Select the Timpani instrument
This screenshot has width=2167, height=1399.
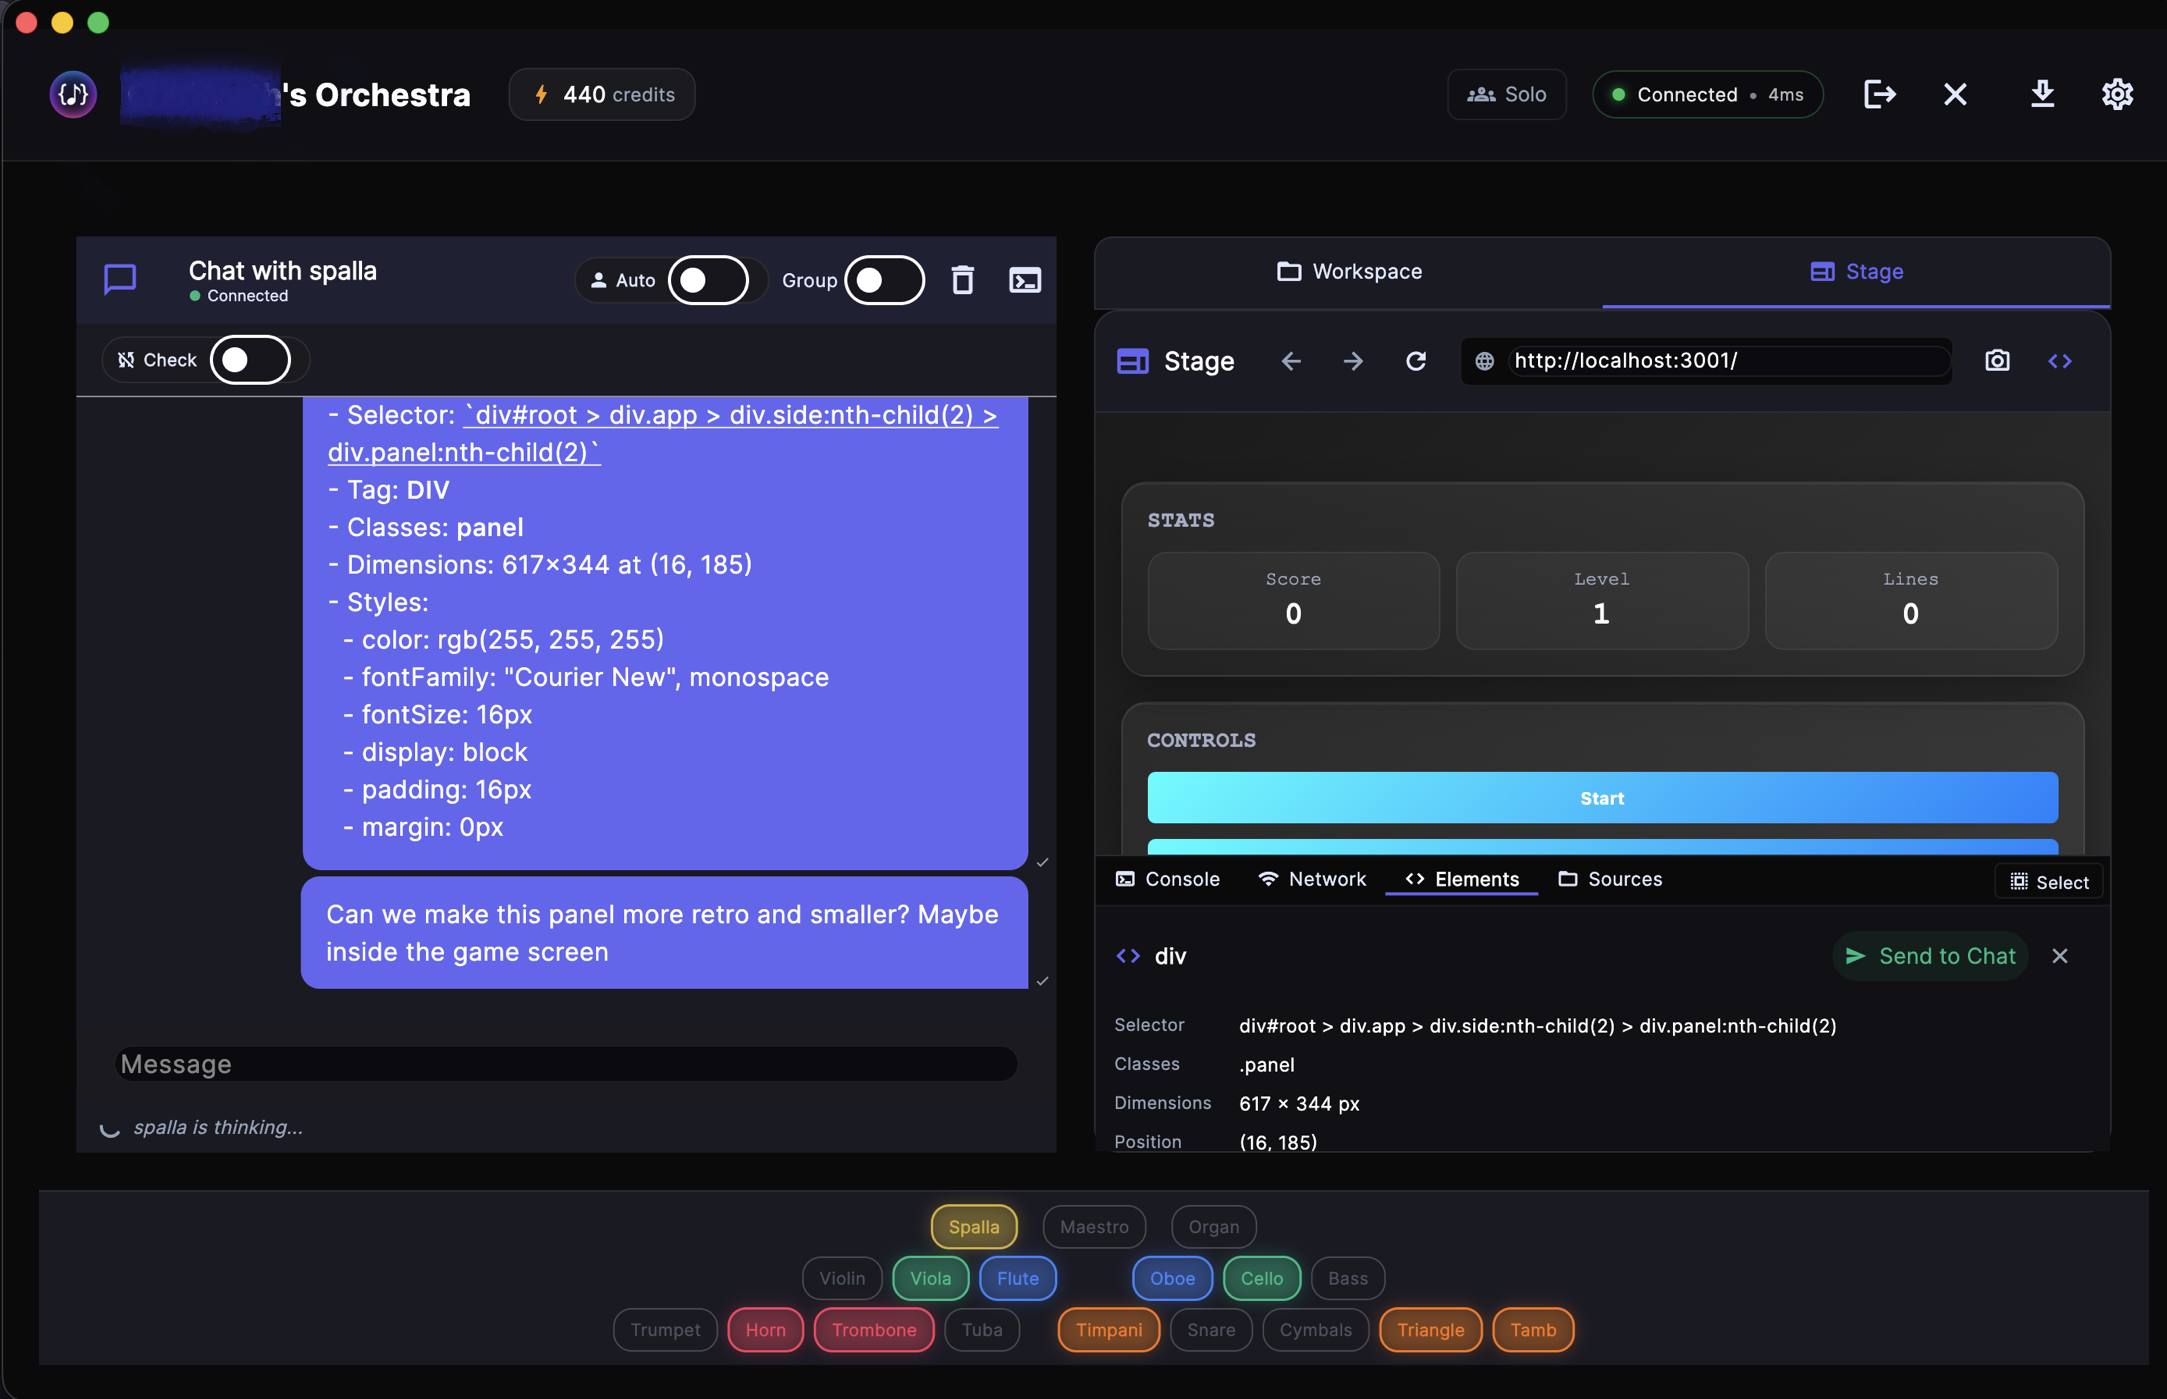1108,1330
